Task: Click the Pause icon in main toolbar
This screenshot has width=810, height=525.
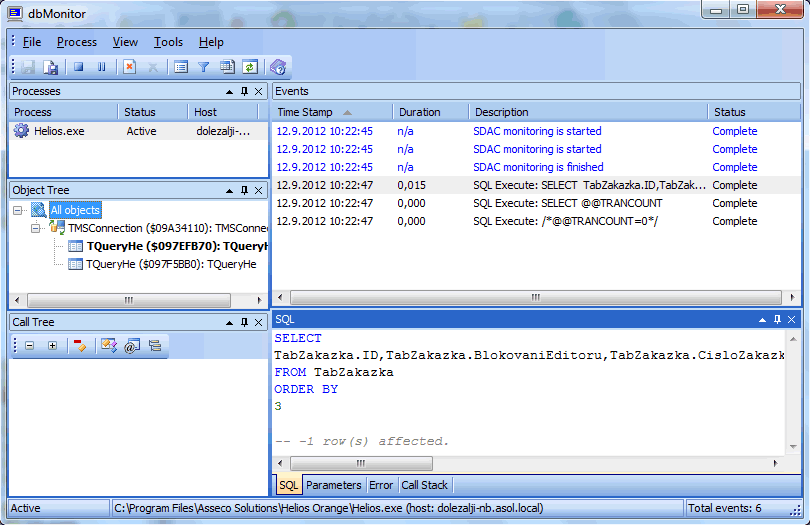Action: click(101, 67)
